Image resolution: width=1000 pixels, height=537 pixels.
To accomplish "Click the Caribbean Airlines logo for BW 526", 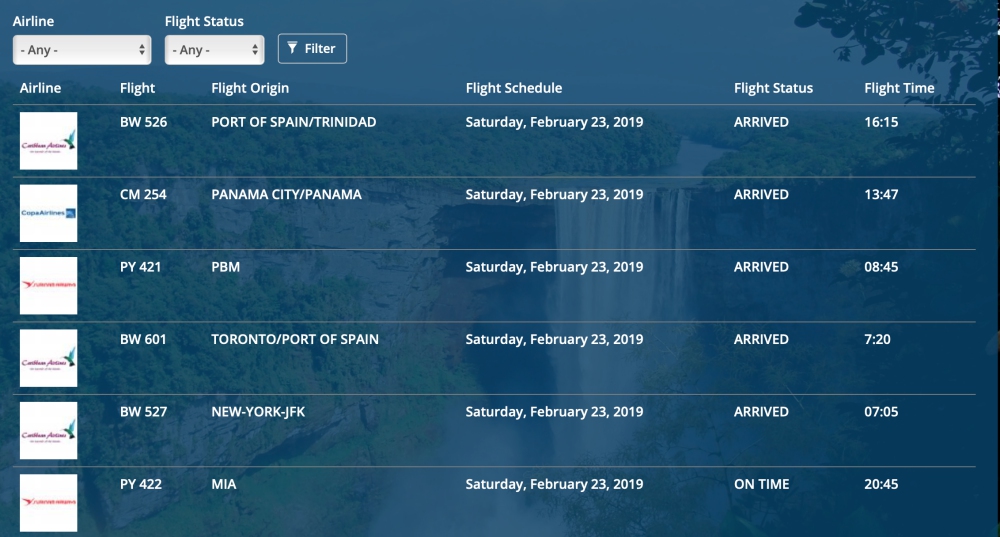I will coord(49,141).
